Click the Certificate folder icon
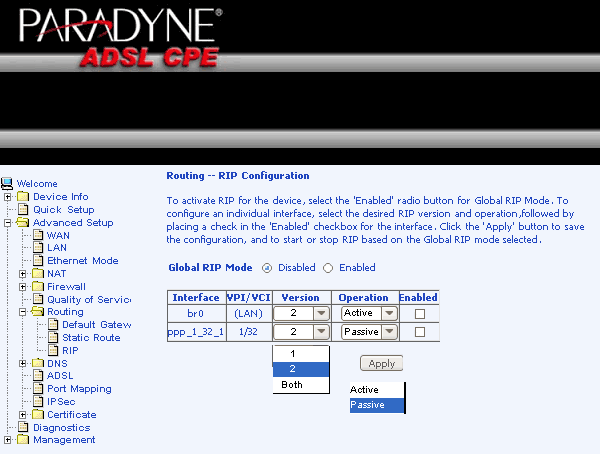This screenshot has height=454, width=600. (x=38, y=415)
